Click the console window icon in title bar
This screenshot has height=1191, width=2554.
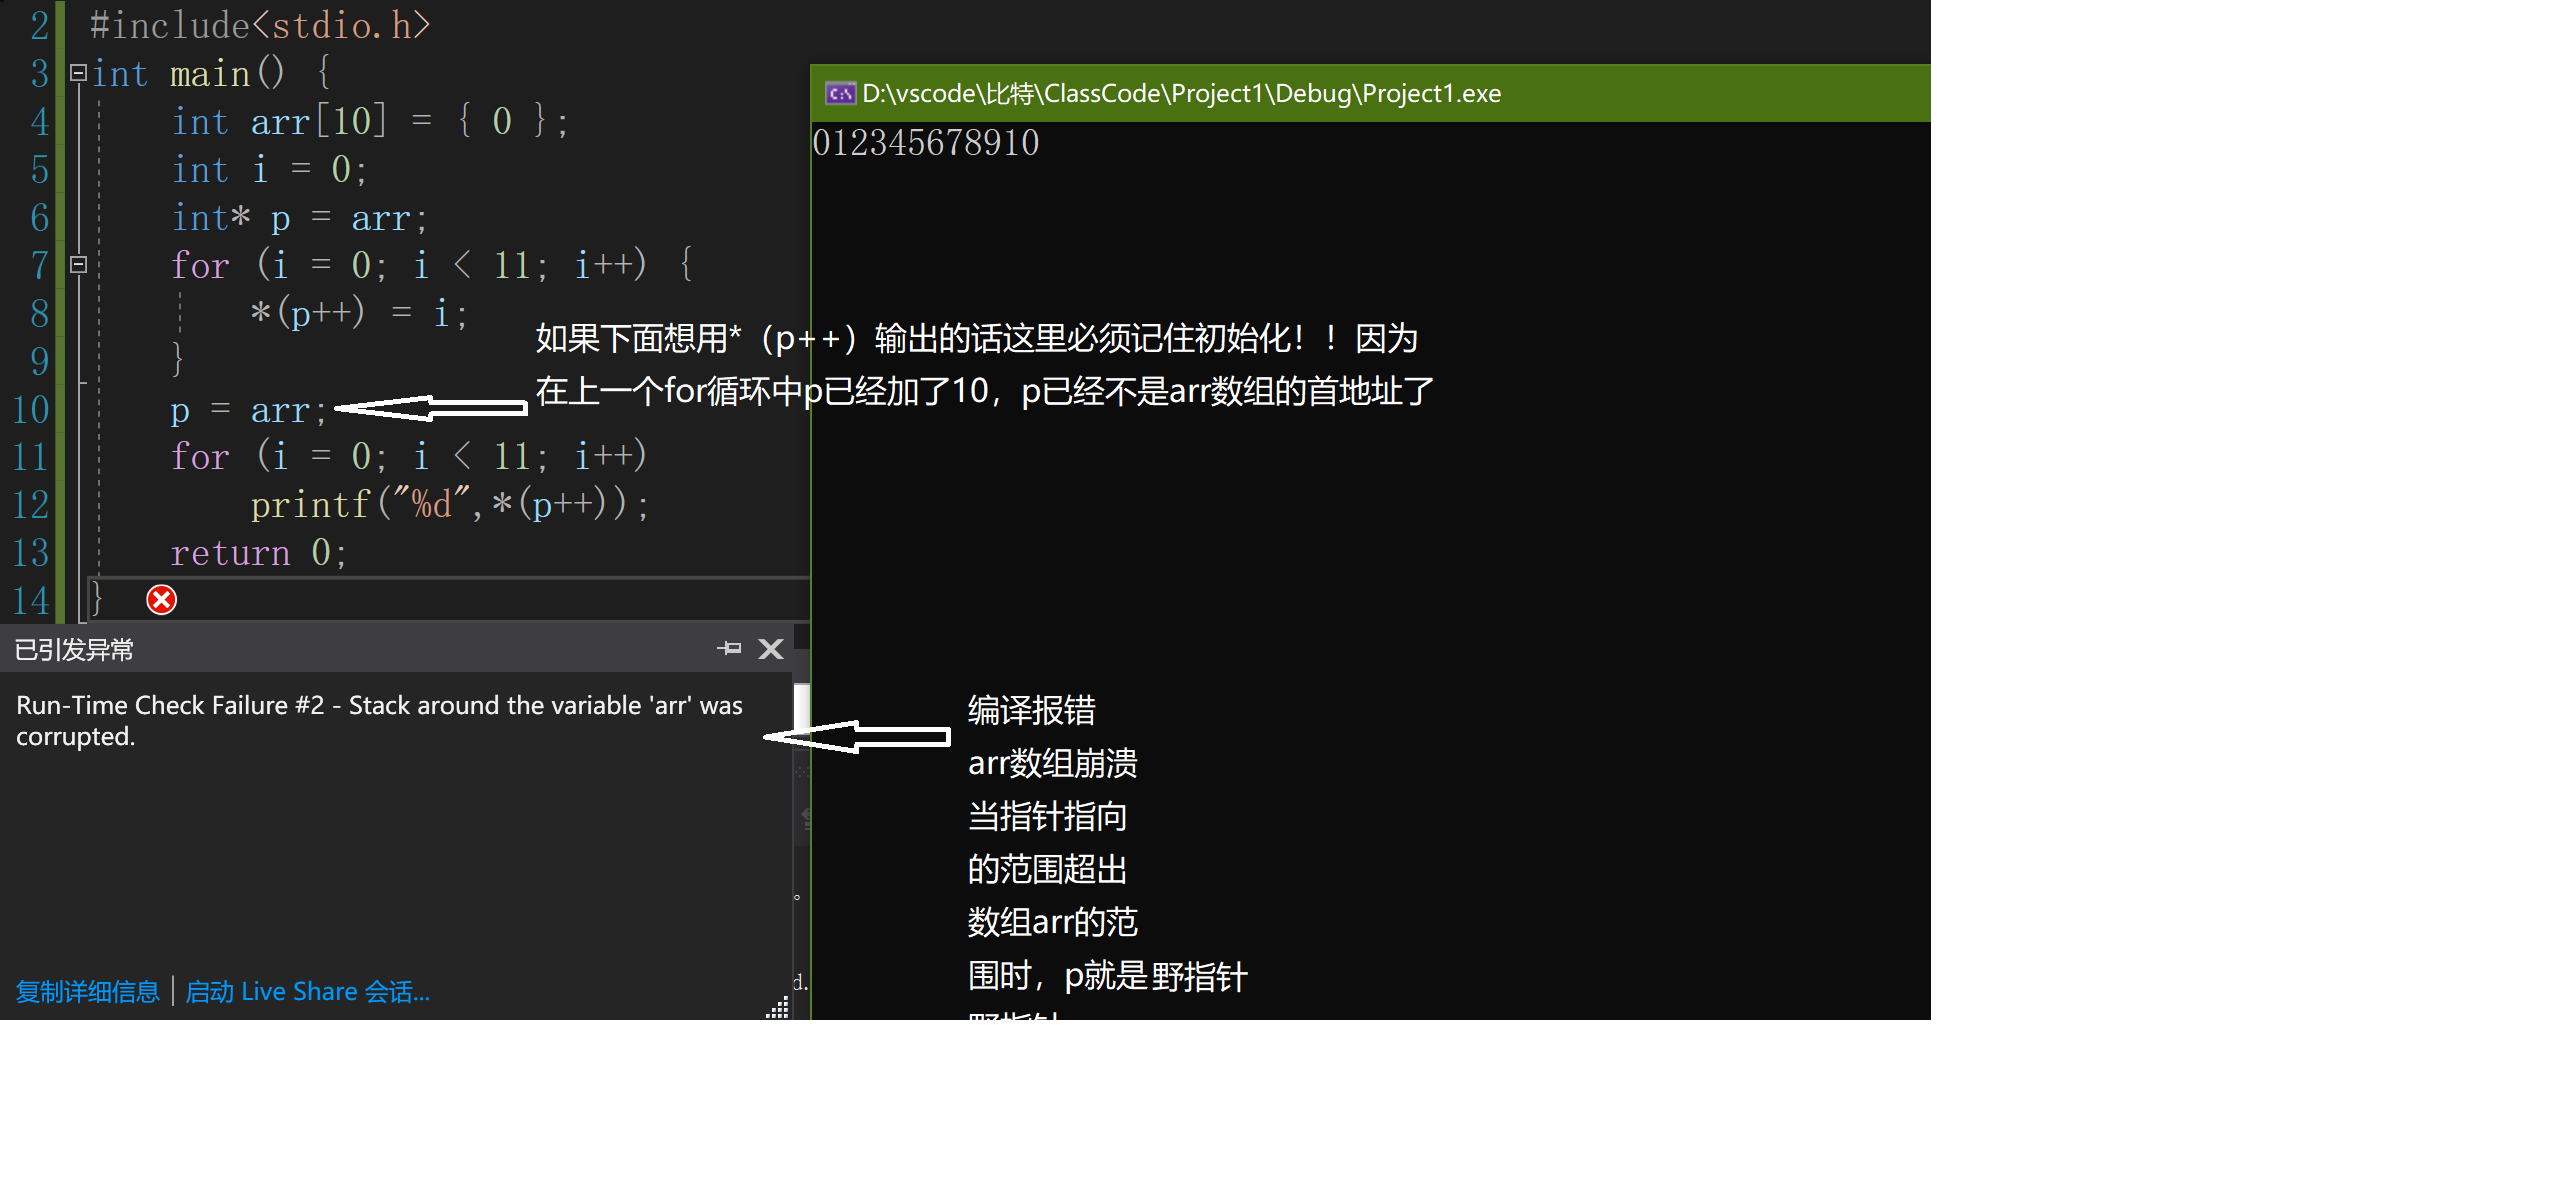pyautogui.click(x=840, y=93)
